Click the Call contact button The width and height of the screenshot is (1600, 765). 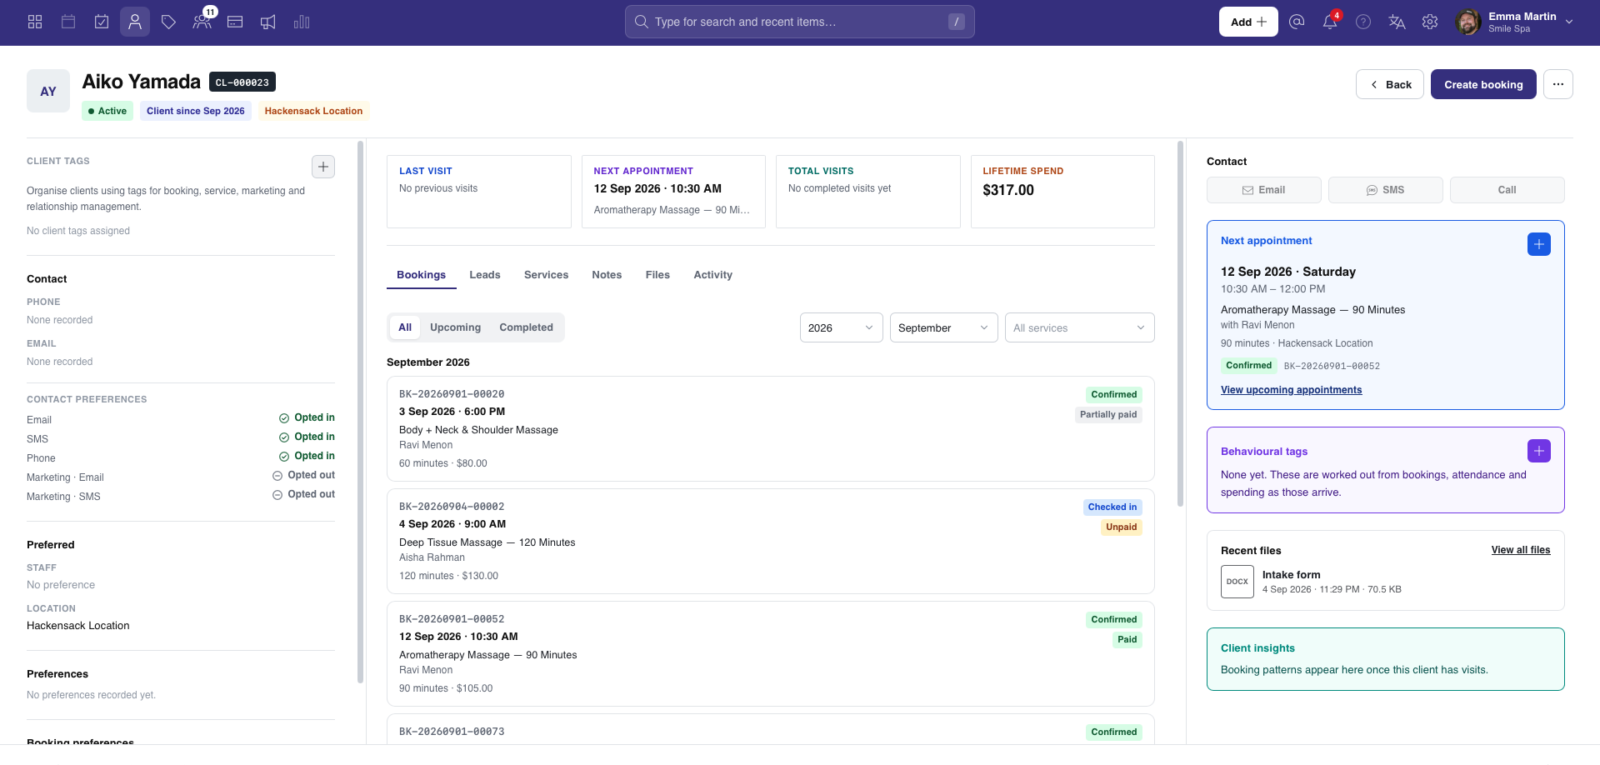point(1507,190)
